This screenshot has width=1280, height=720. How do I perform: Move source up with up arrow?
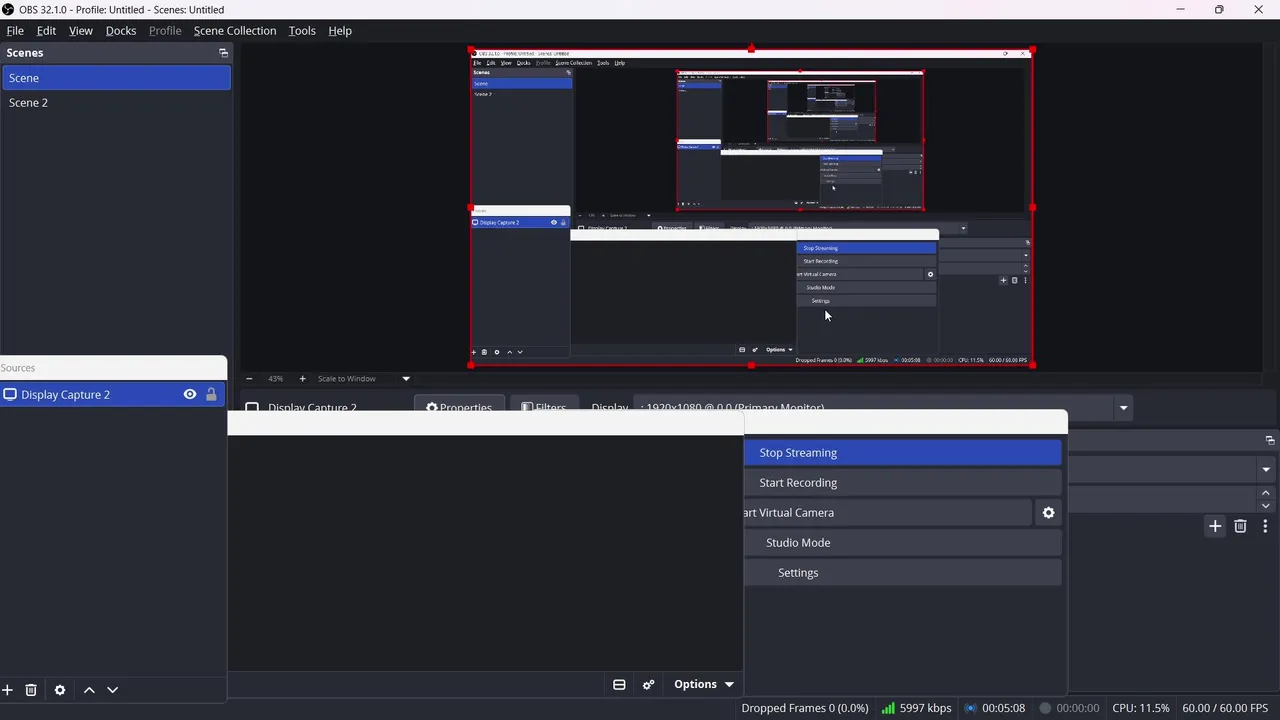(89, 690)
